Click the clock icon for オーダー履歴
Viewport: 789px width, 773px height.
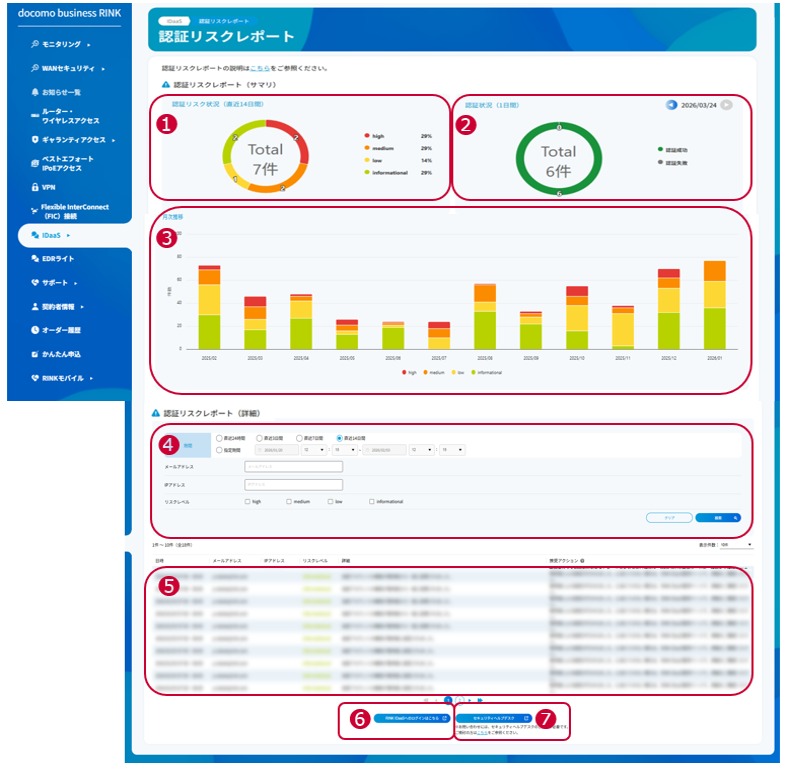click(x=35, y=330)
